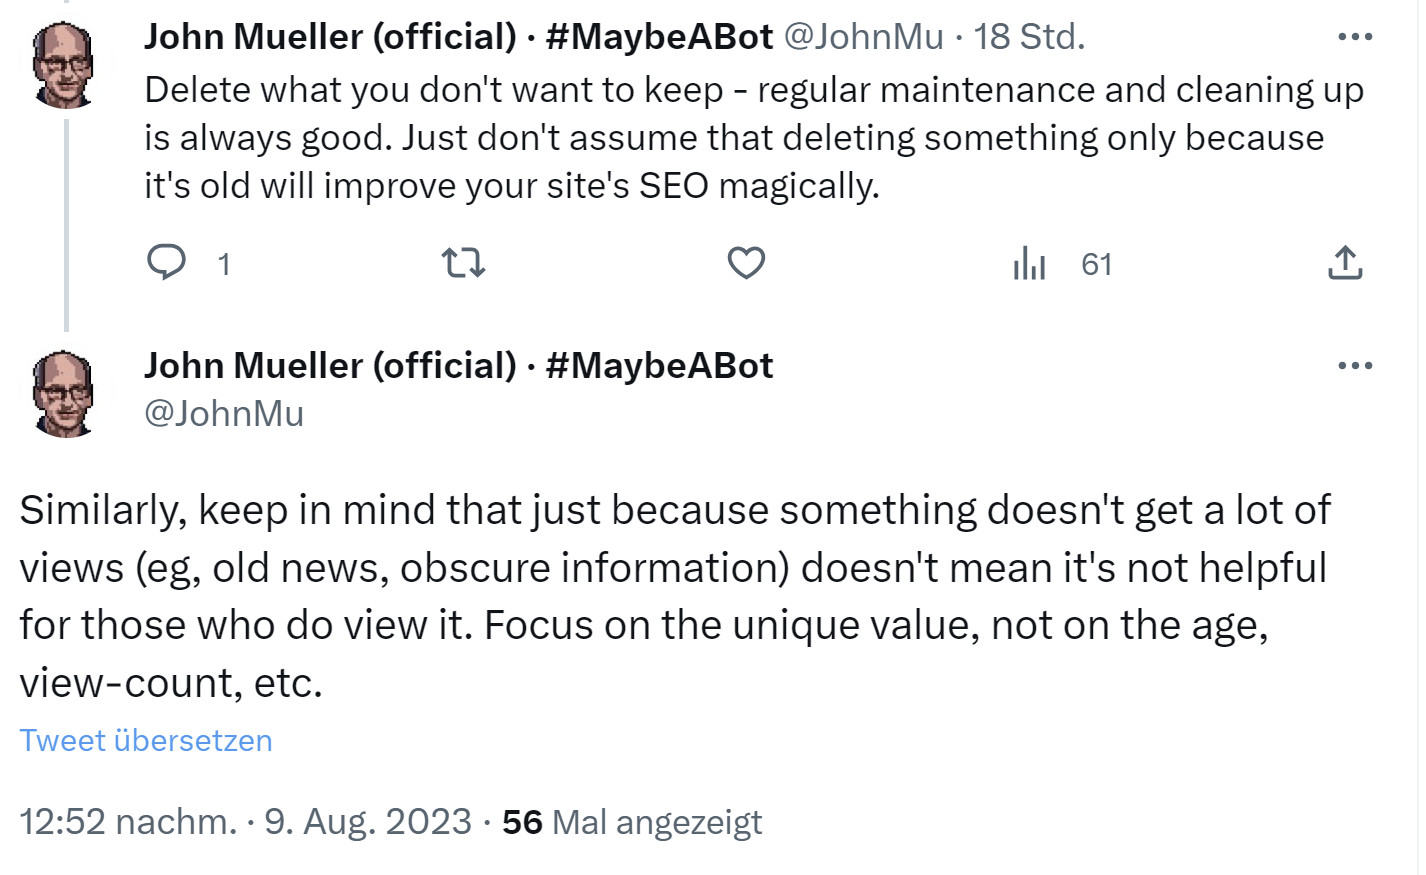The image size is (1426, 875).
Task: Click the '56 Mal angezeigt' view count
Action: point(632,821)
